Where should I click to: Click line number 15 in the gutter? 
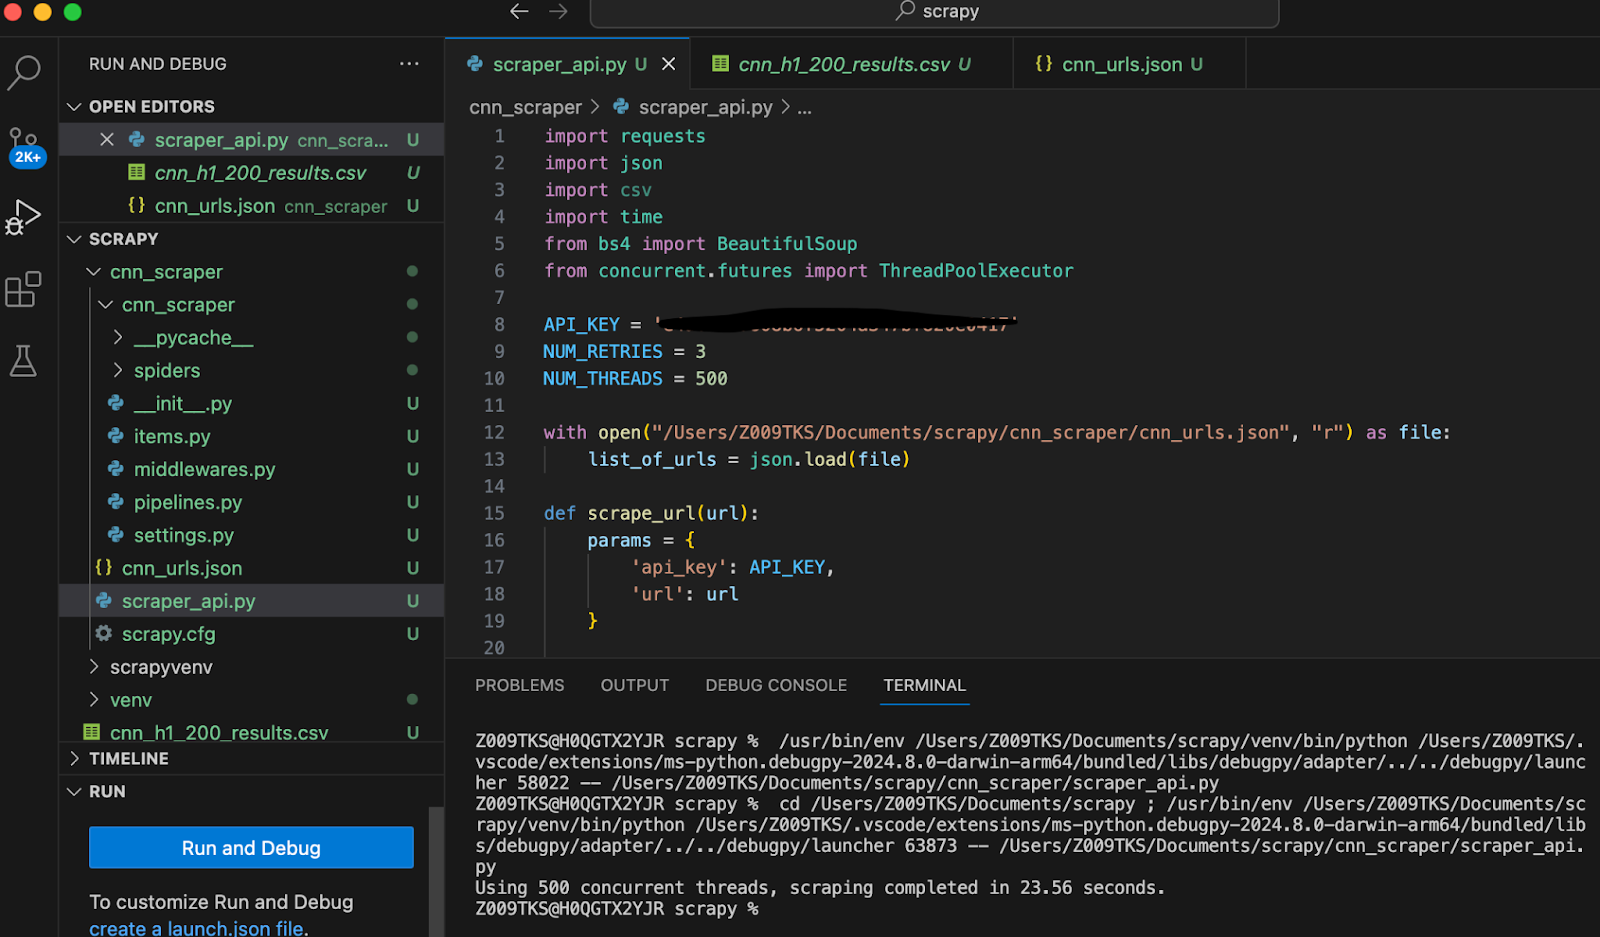495,513
